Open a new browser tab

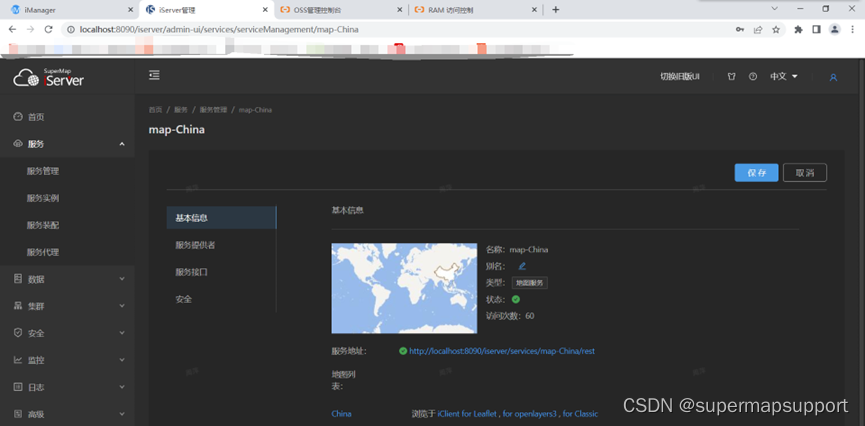[x=556, y=9]
